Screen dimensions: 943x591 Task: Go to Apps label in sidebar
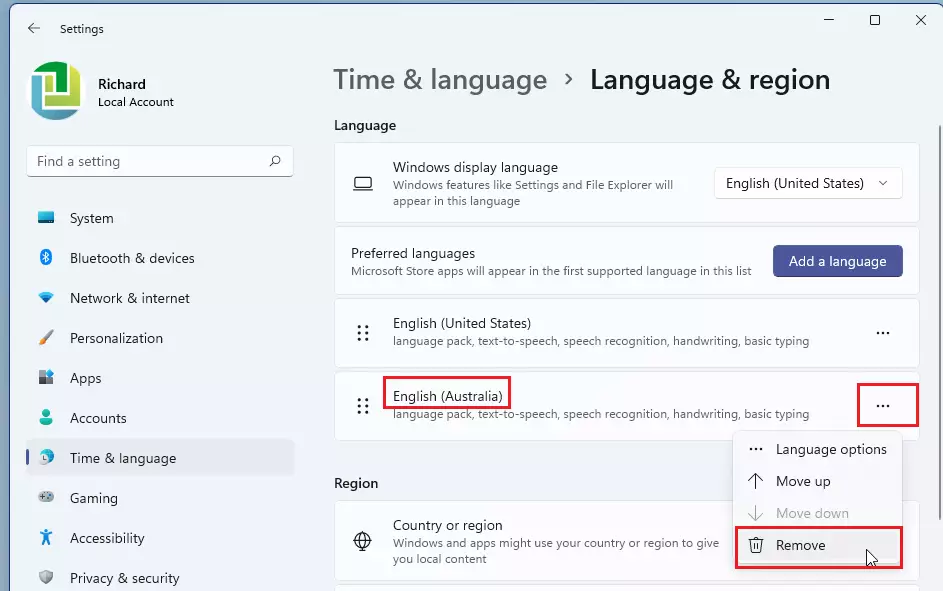(x=85, y=378)
